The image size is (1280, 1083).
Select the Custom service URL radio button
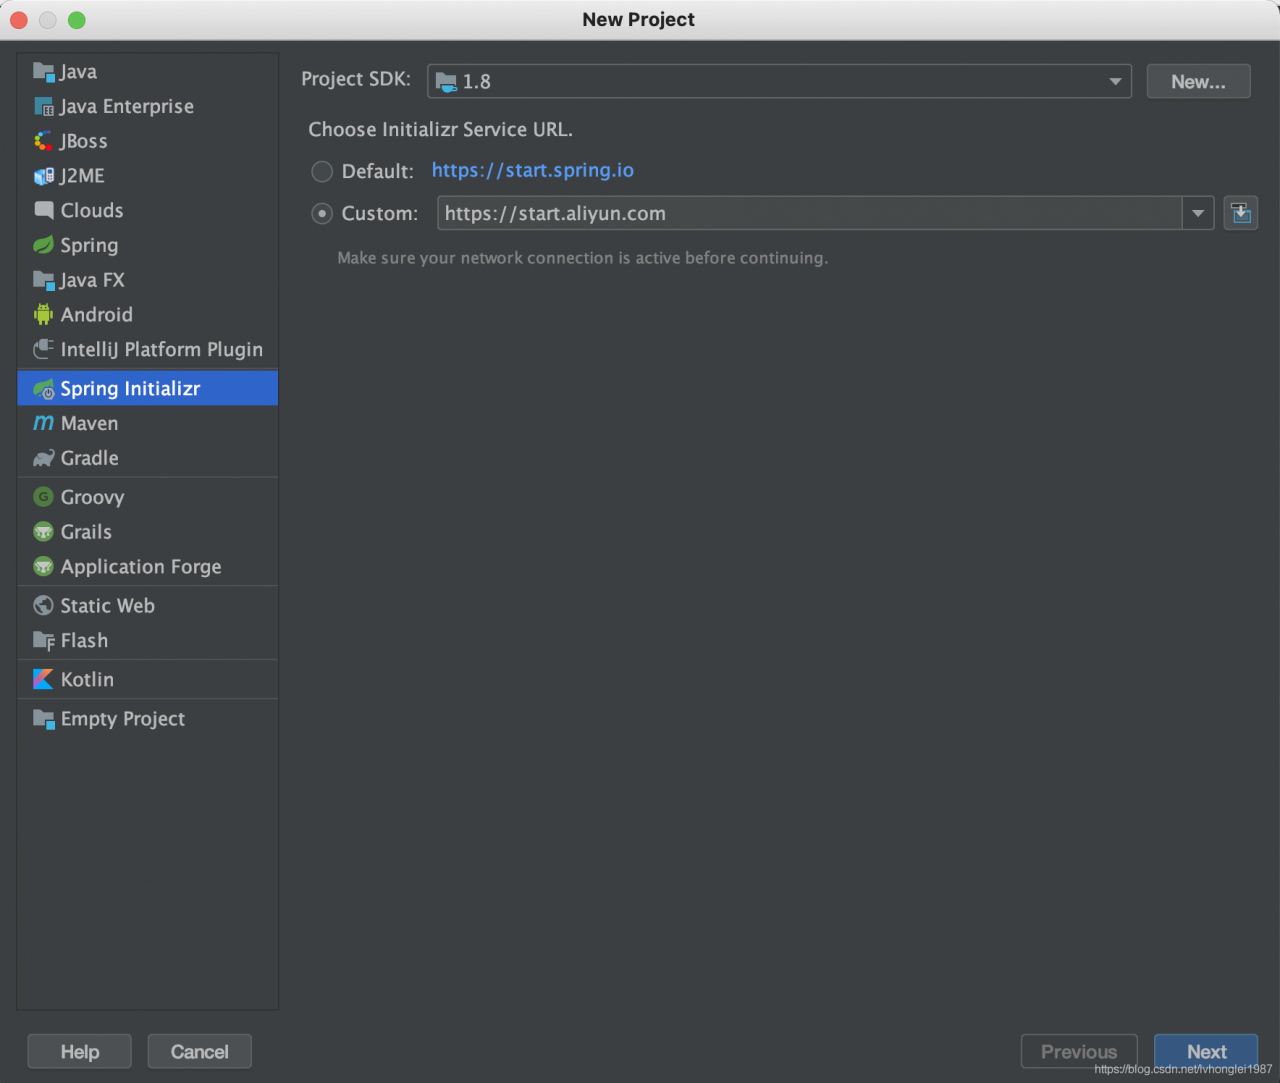pyautogui.click(x=322, y=214)
